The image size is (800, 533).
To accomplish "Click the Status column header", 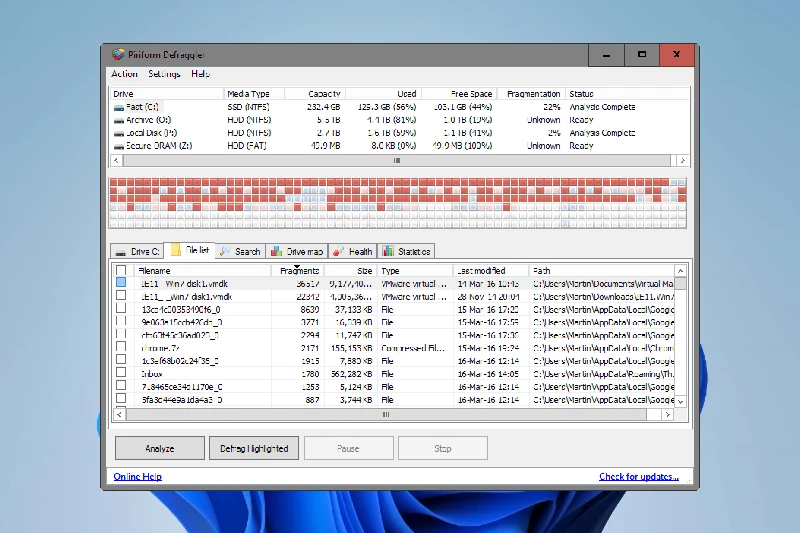I will (x=629, y=94).
